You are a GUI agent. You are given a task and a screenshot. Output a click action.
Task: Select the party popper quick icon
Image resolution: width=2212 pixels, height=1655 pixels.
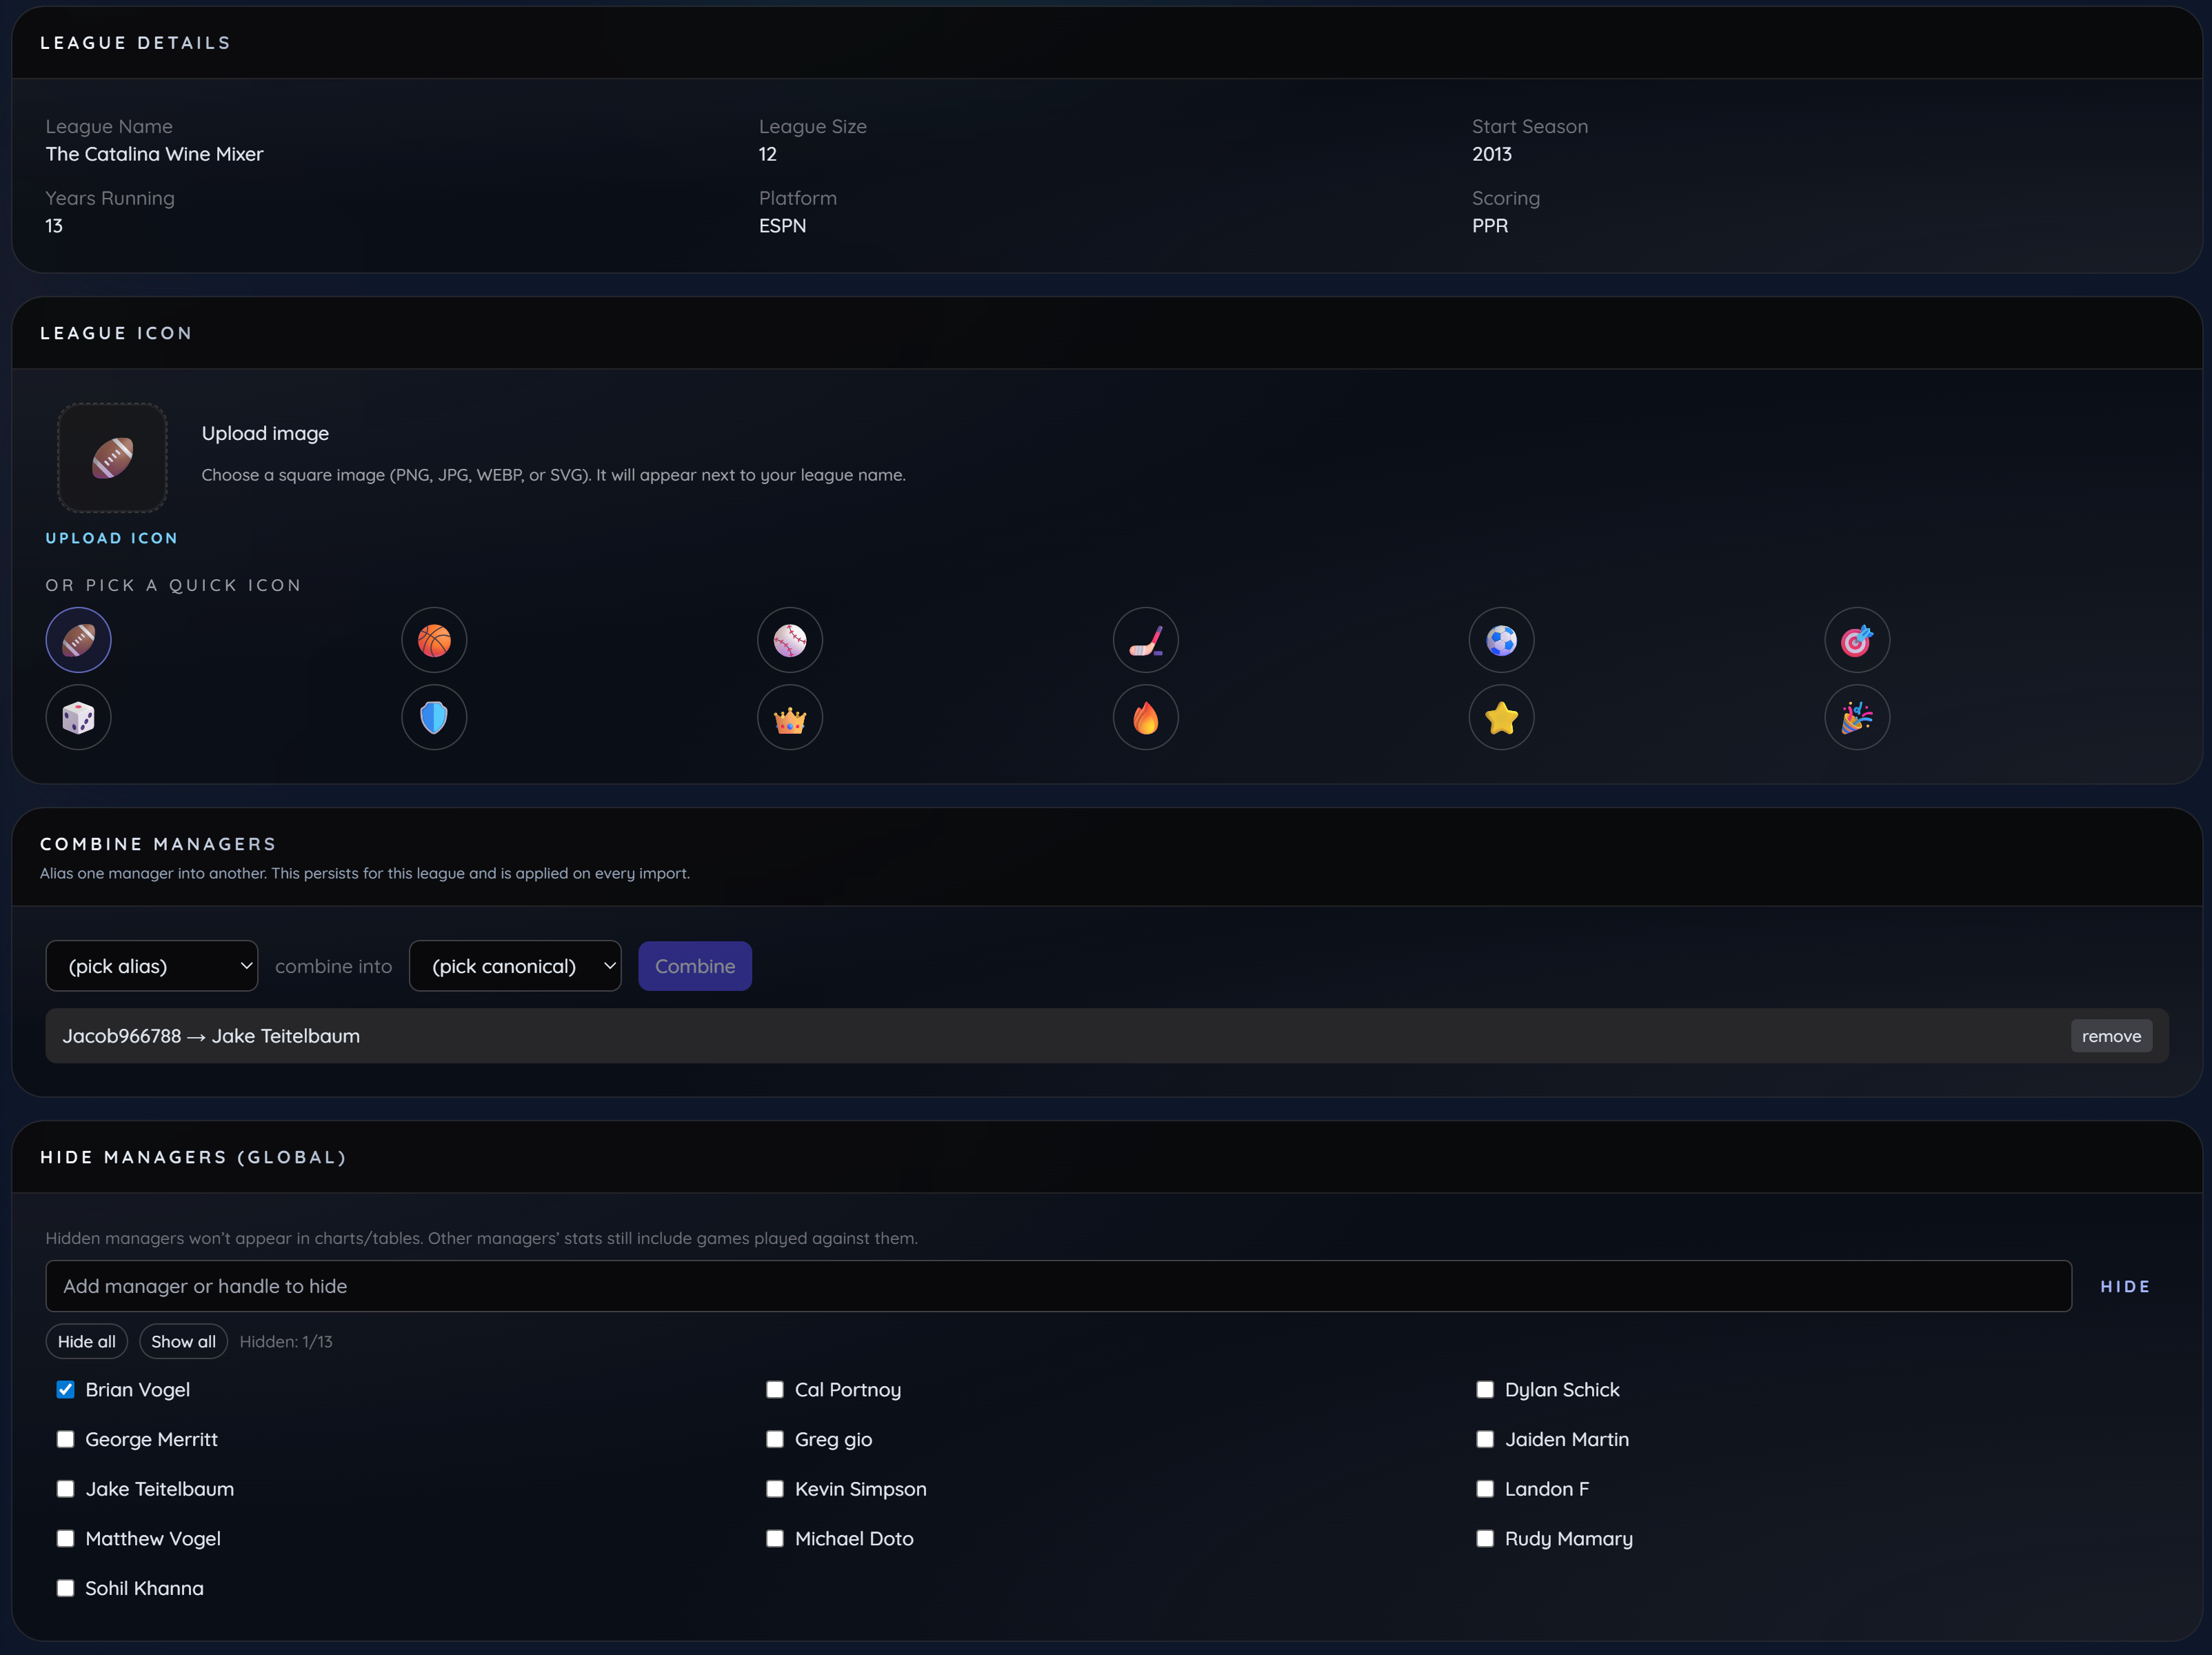click(1857, 717)
